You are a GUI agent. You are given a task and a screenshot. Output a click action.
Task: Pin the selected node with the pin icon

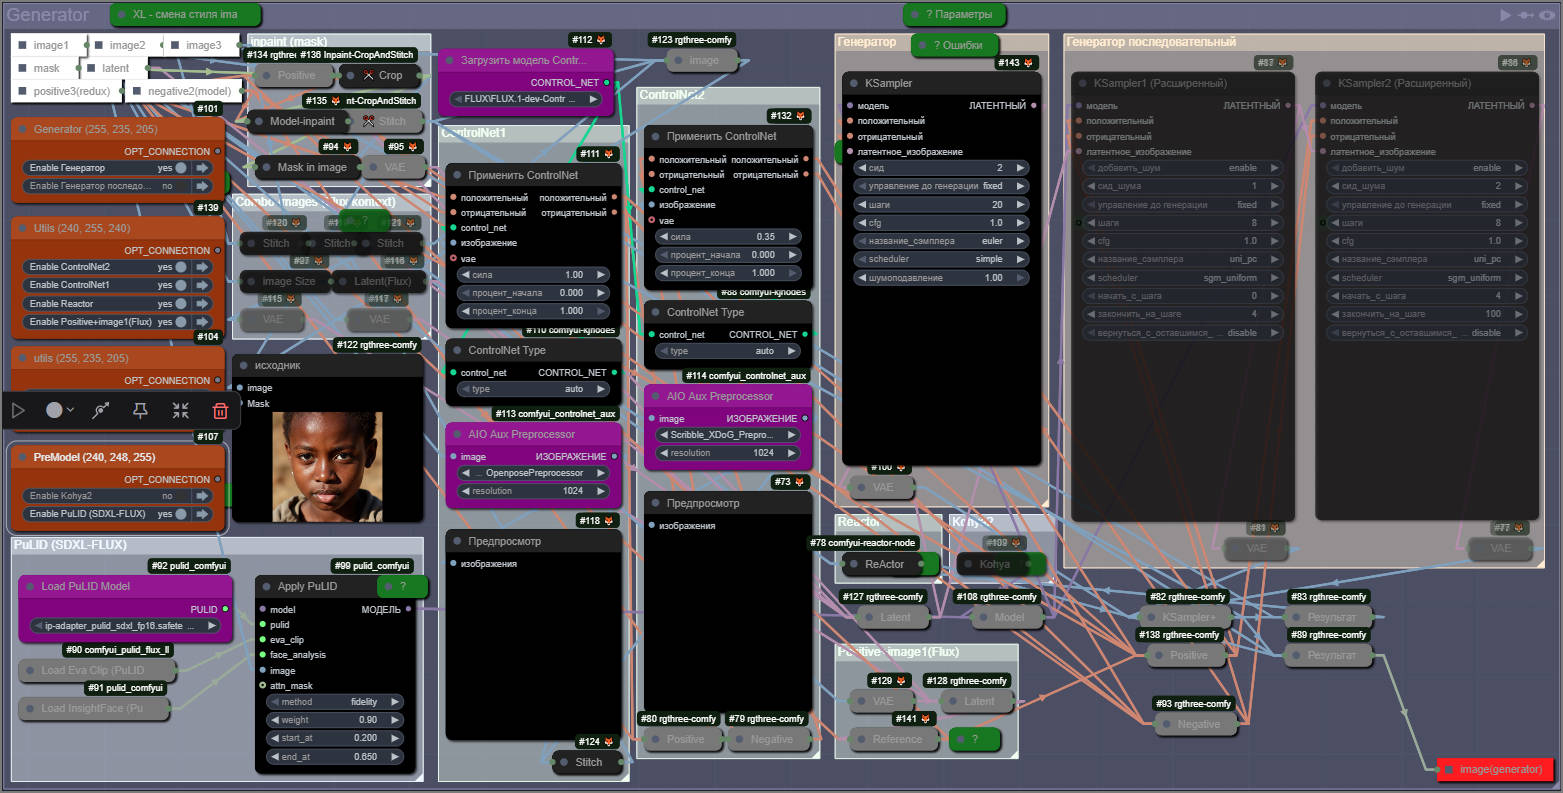coord(140,410)
